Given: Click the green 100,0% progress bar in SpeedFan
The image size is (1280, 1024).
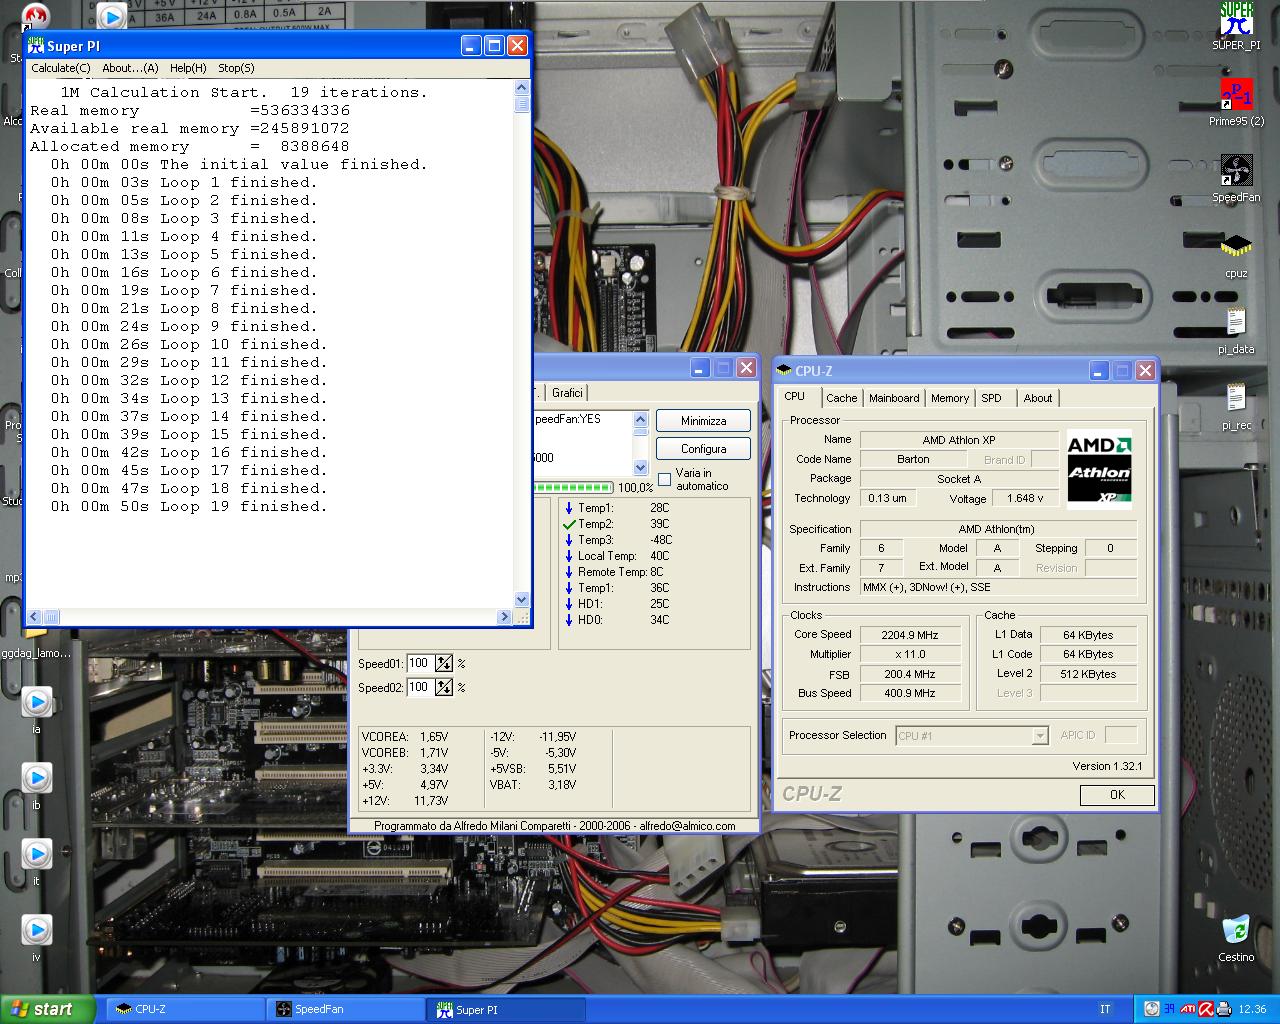Looking at the screenshot, I should coord(573,488).
